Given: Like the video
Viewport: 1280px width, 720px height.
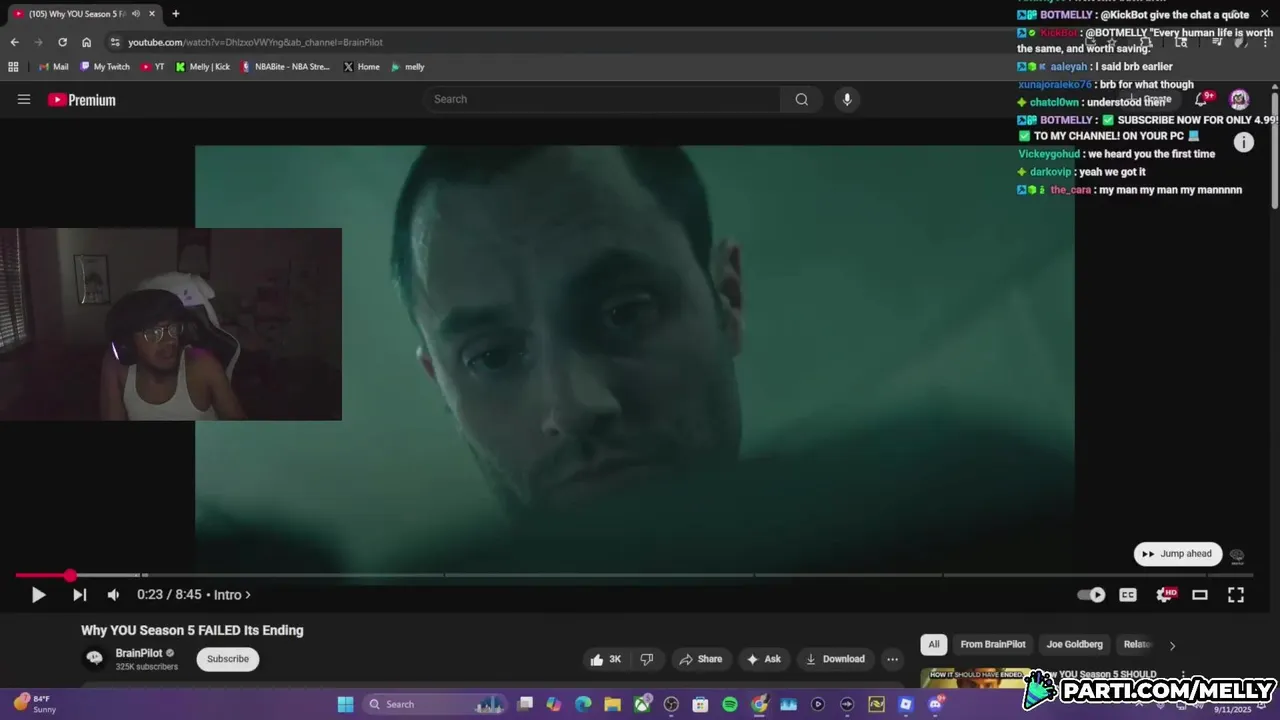Looking at the screenshot, I should coord(606,659).
